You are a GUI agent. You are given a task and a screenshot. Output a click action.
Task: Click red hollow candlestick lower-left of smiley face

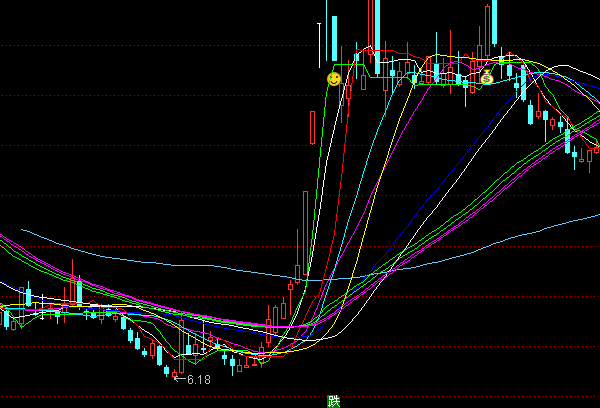(x=313, y=127)
